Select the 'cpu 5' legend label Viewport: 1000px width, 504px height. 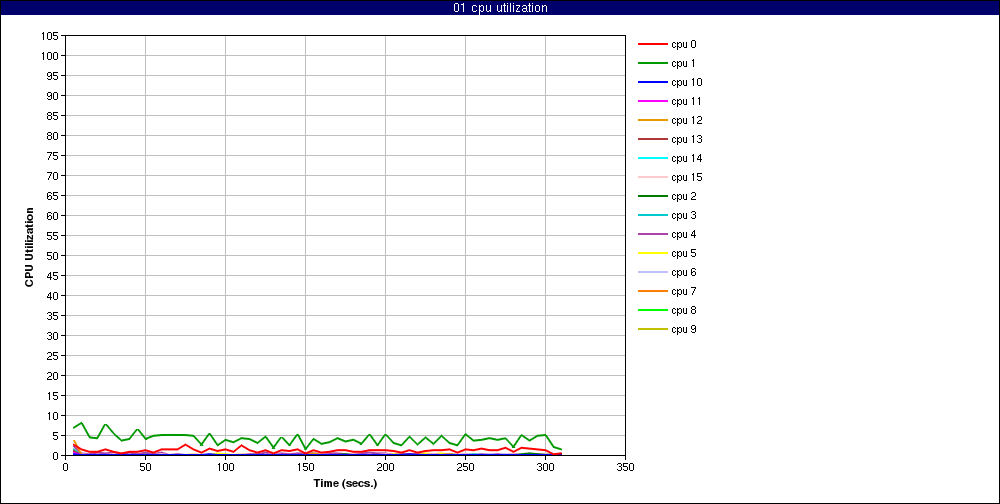coord(684,253)
